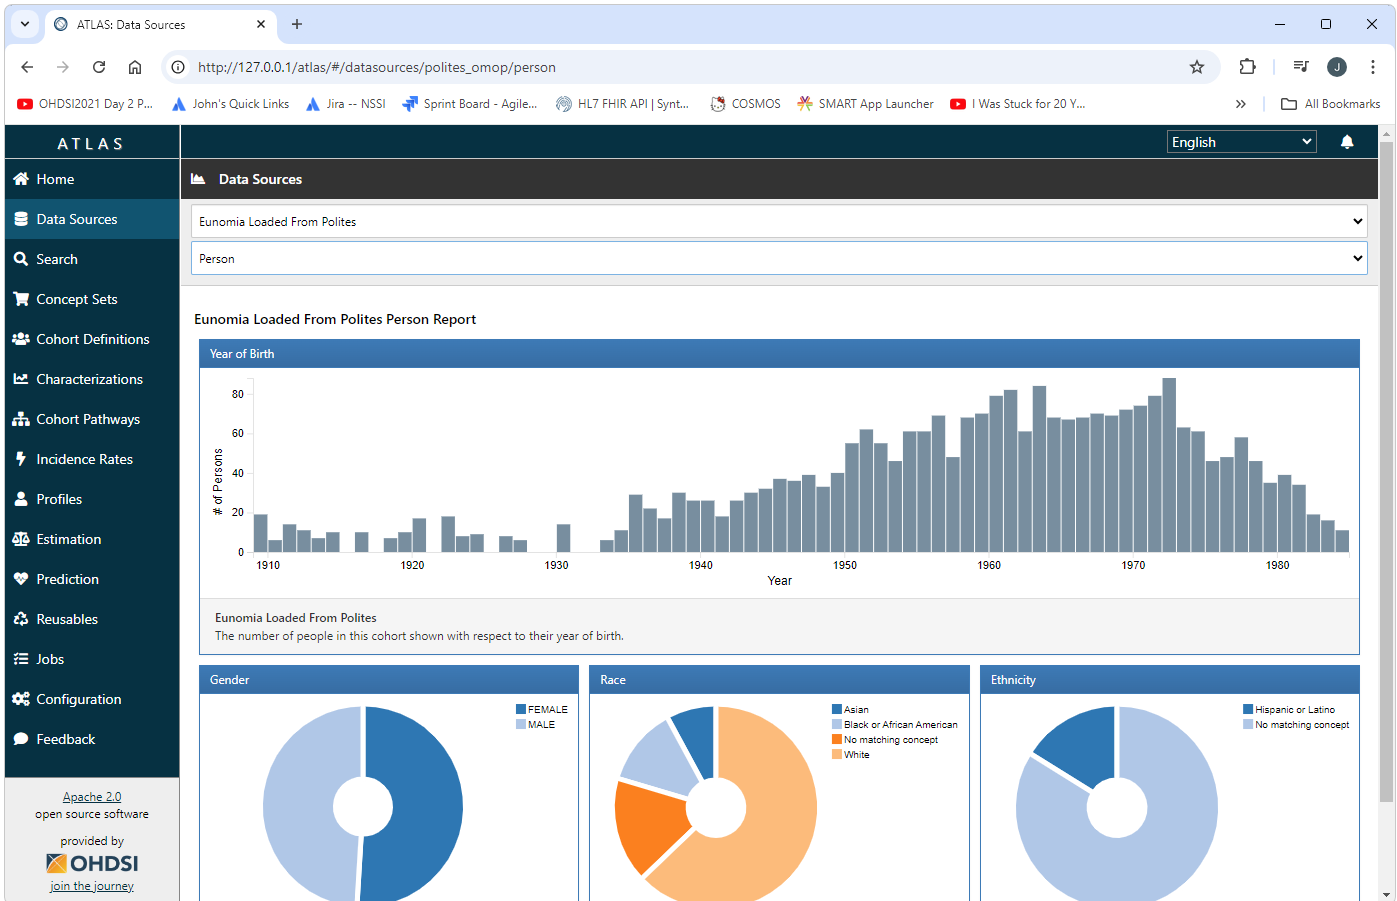Click the tallest 1972 bar in Year of Birth chart
The image size is (1397, 901).
point(1169,465)
